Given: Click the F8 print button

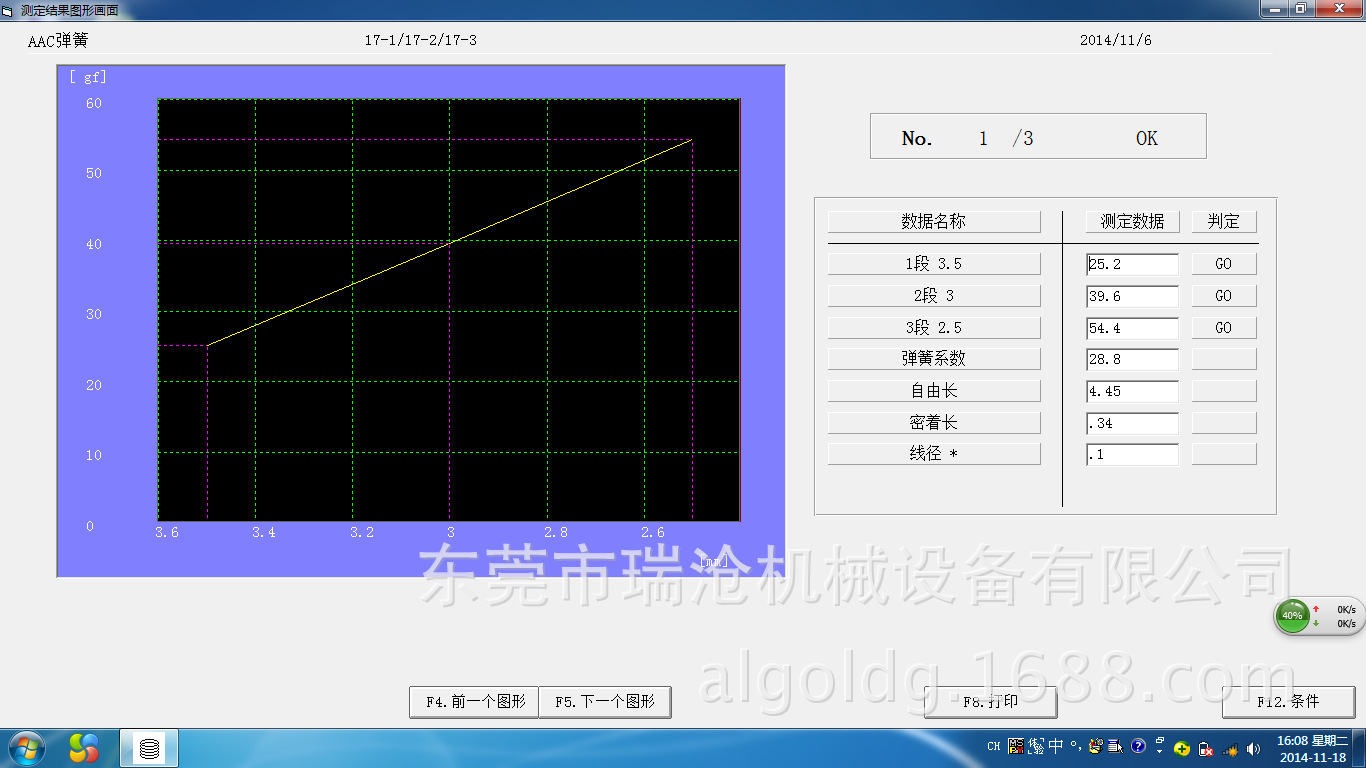Looking at the screenshot, I should (990, 702).
